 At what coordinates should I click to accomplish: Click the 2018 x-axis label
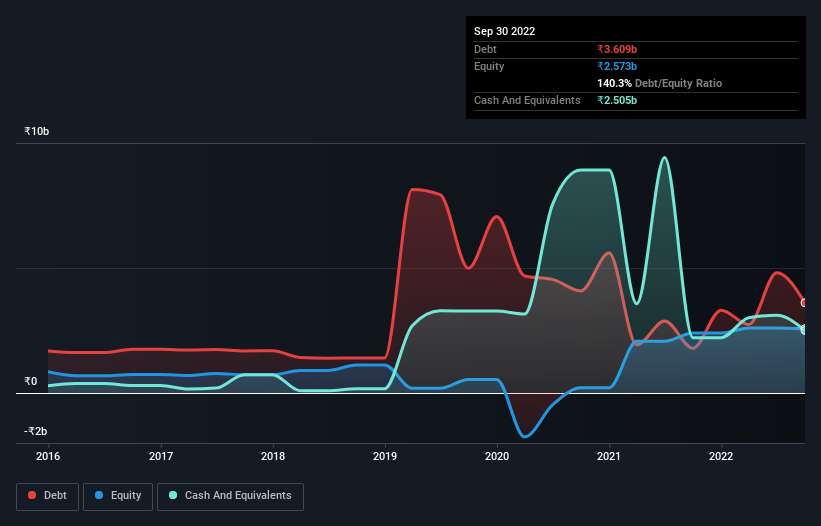273,456
